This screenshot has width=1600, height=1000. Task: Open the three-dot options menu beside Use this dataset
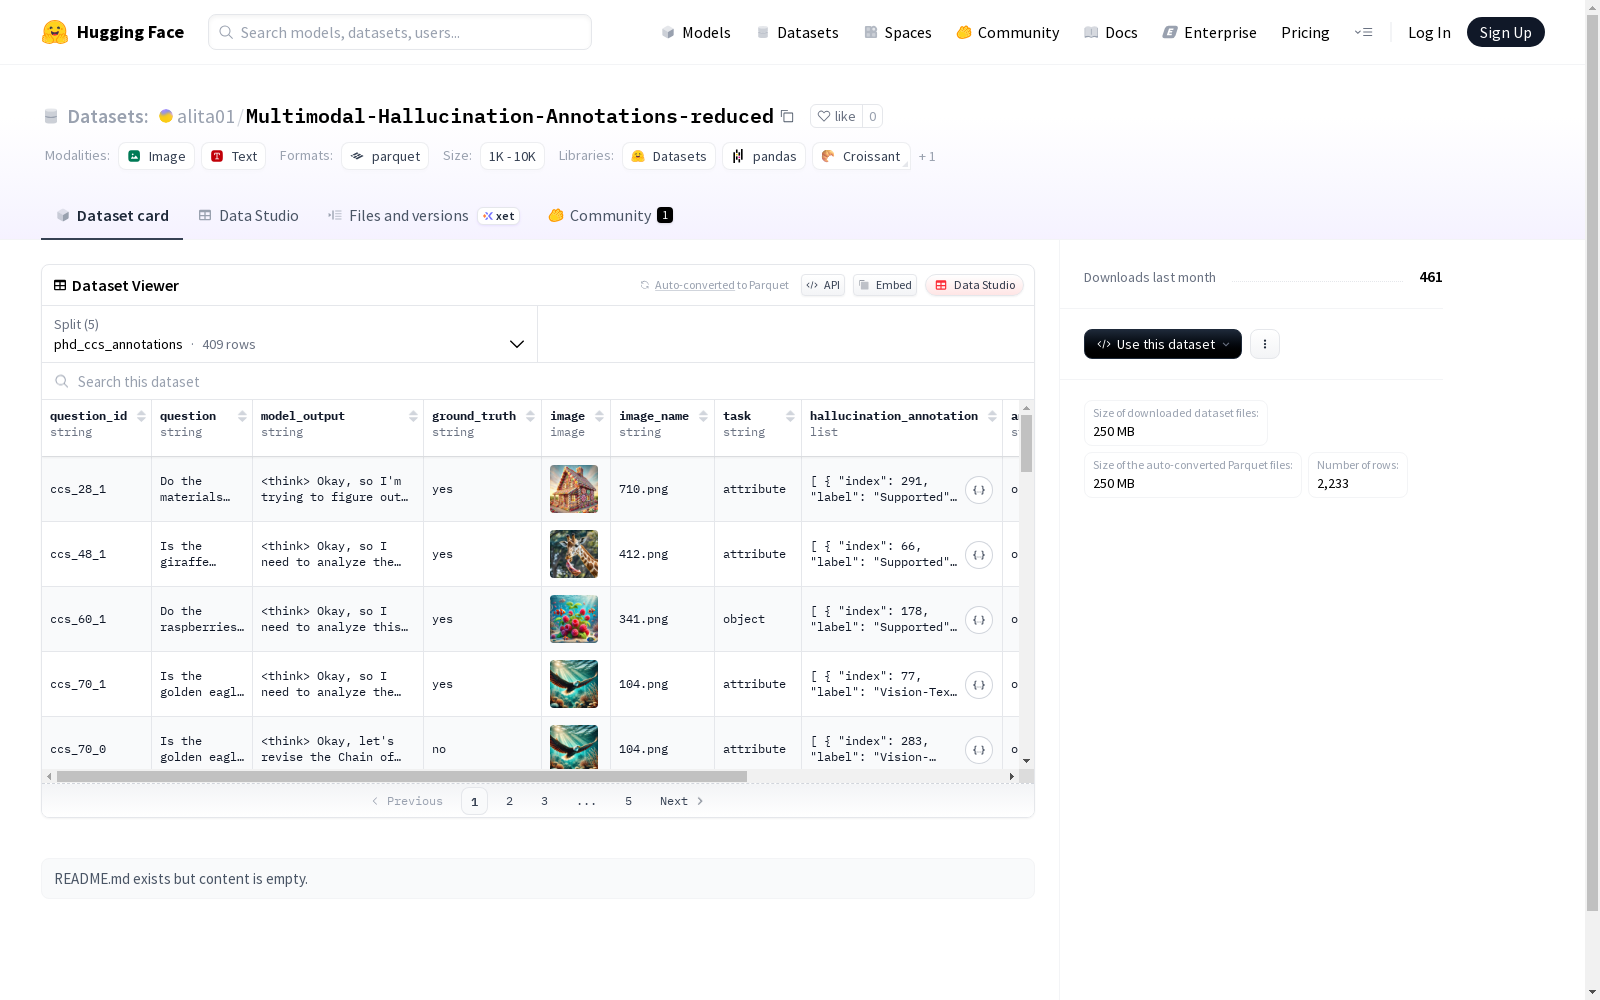[1265, 344]
